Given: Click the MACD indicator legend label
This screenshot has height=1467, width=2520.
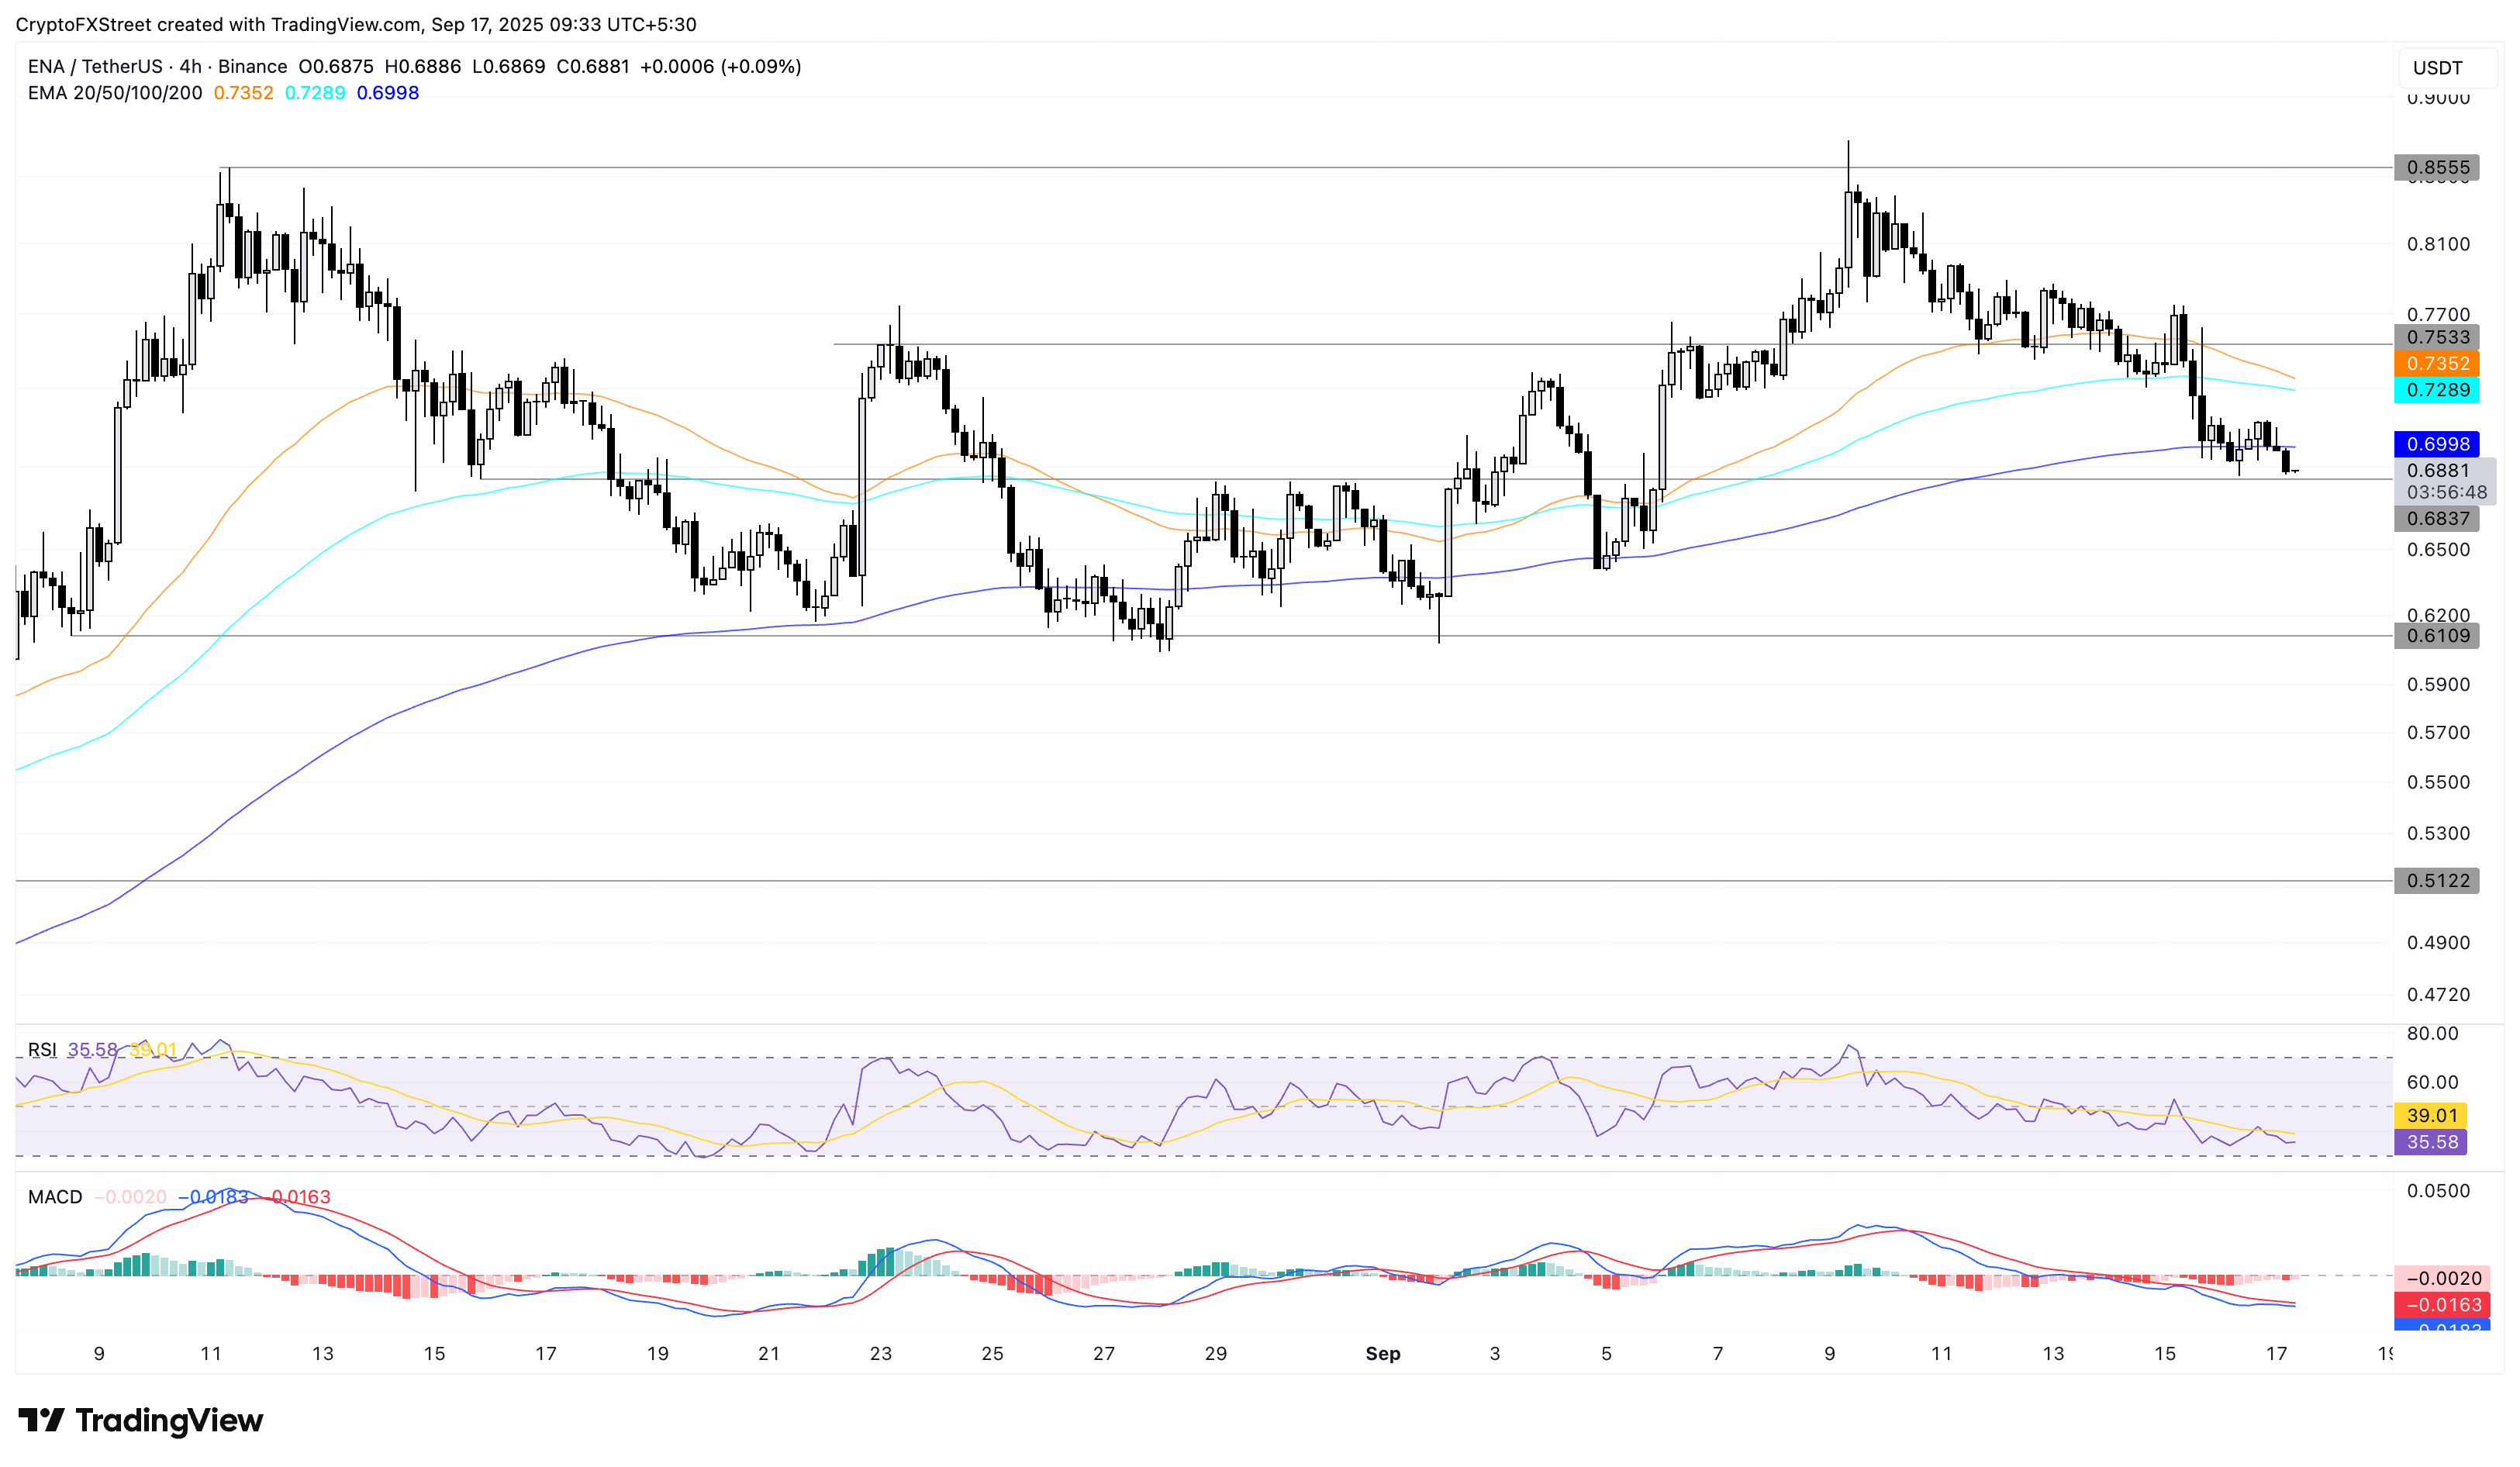Looking at the screenshot, I should 55,1197.
